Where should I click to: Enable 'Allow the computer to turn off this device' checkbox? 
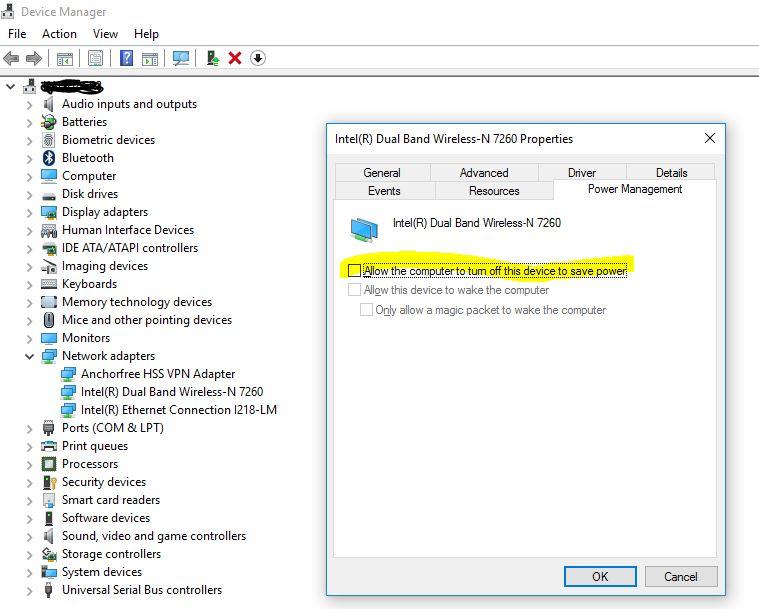(354, 270)
